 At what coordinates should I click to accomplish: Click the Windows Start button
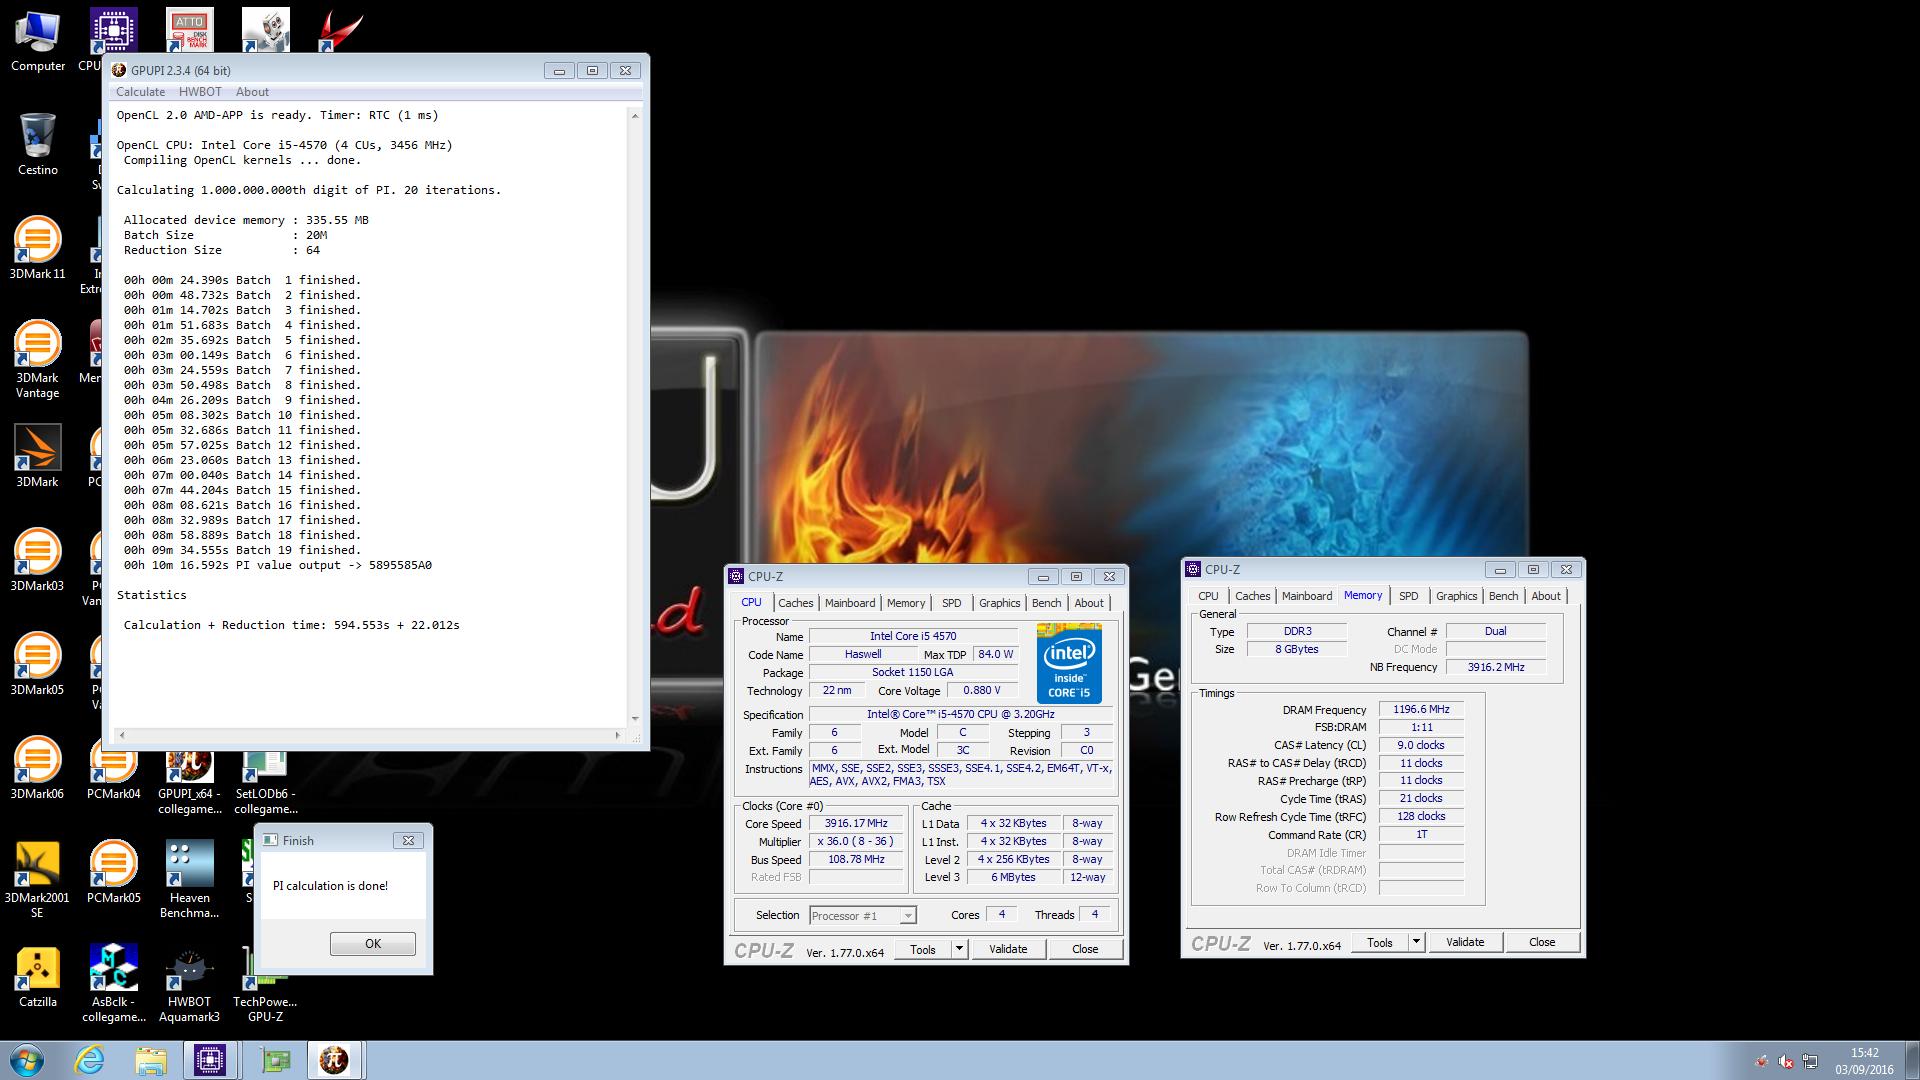[x=27, y=1060]
